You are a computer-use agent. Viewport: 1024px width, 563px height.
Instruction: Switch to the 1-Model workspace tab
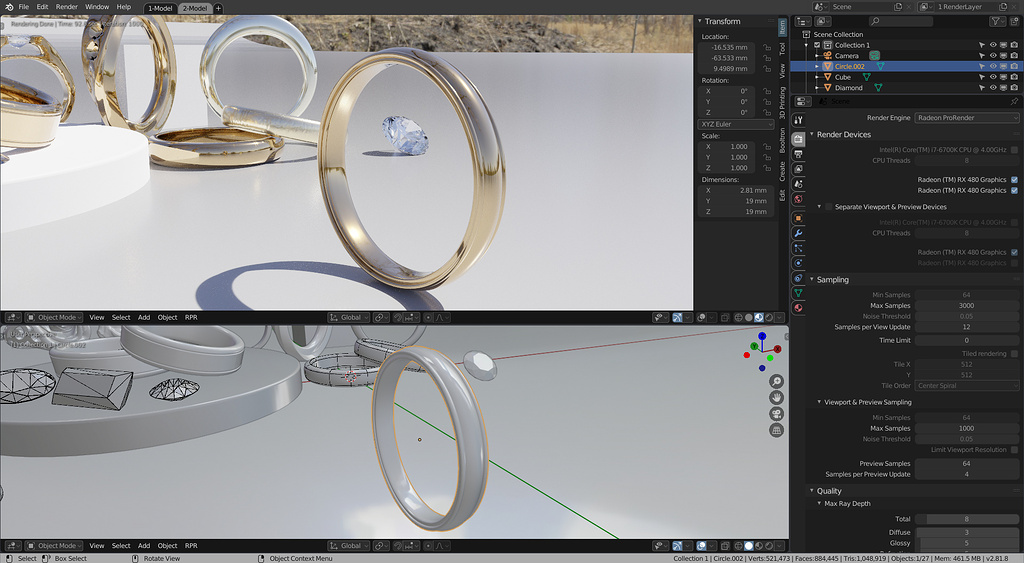click(160, 8)
